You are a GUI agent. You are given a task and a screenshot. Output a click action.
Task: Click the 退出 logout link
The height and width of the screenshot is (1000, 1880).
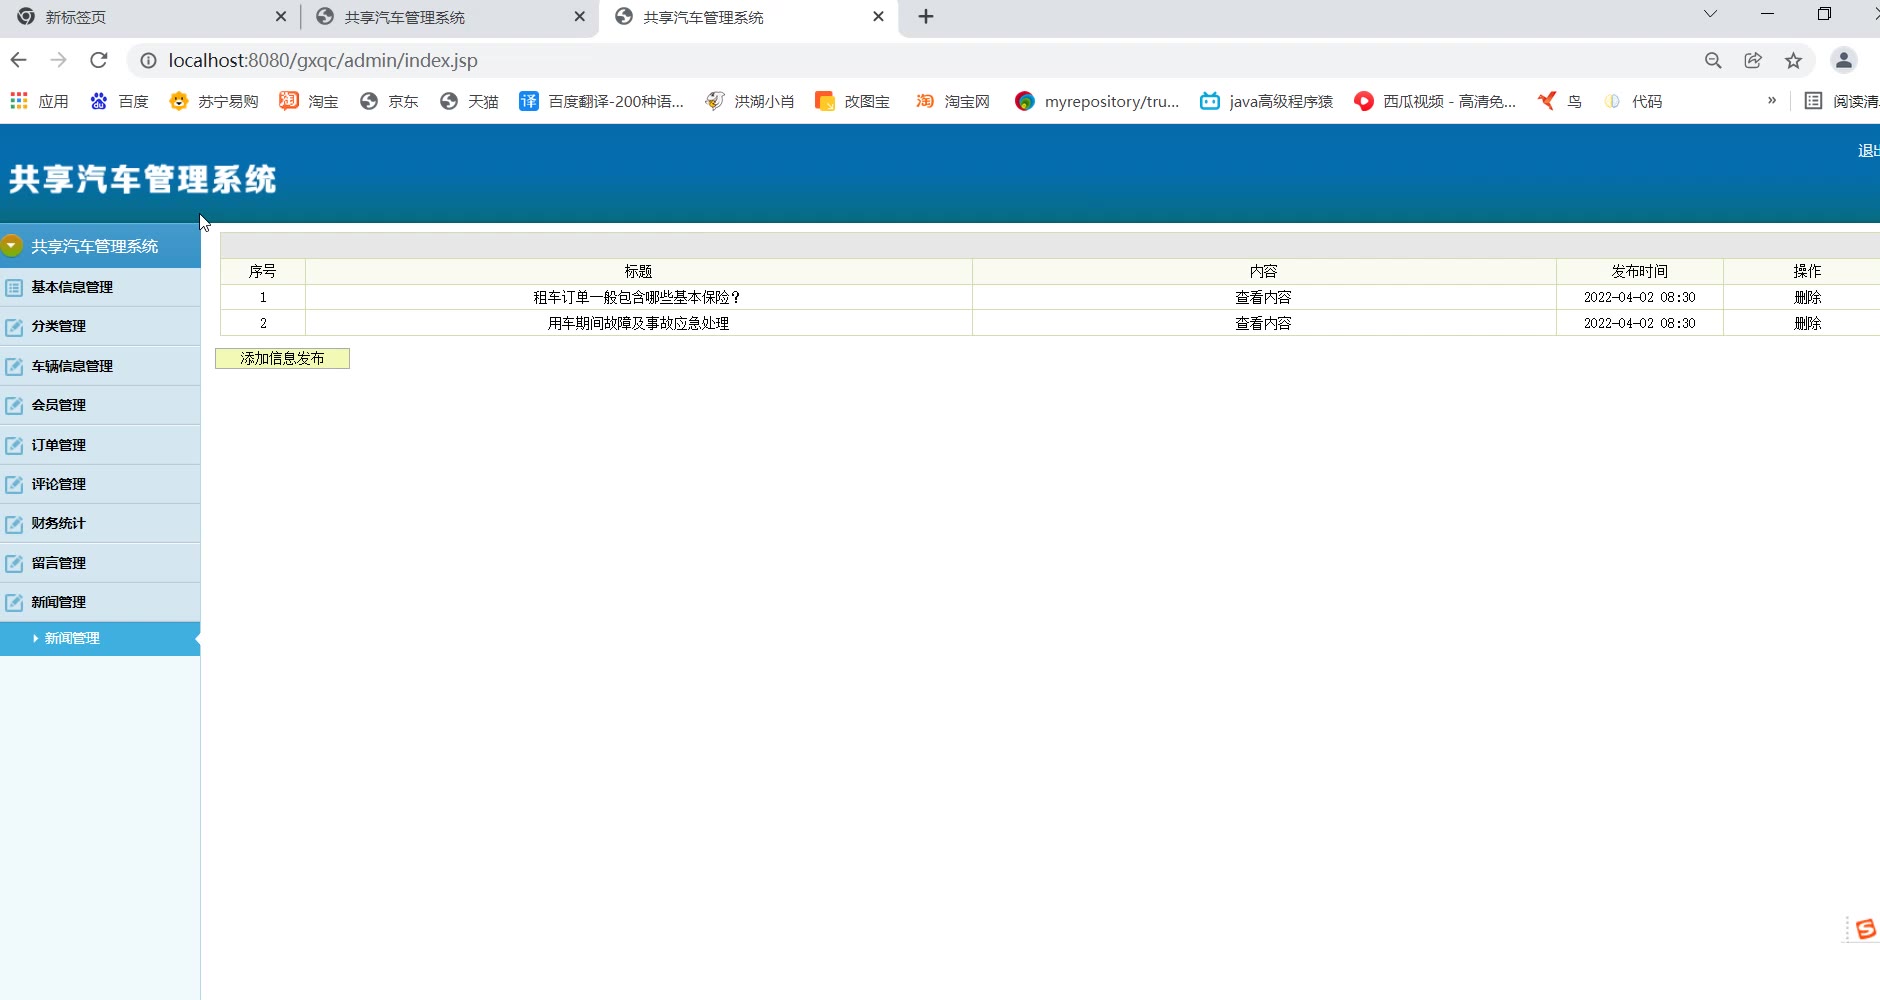[1869, 151]
